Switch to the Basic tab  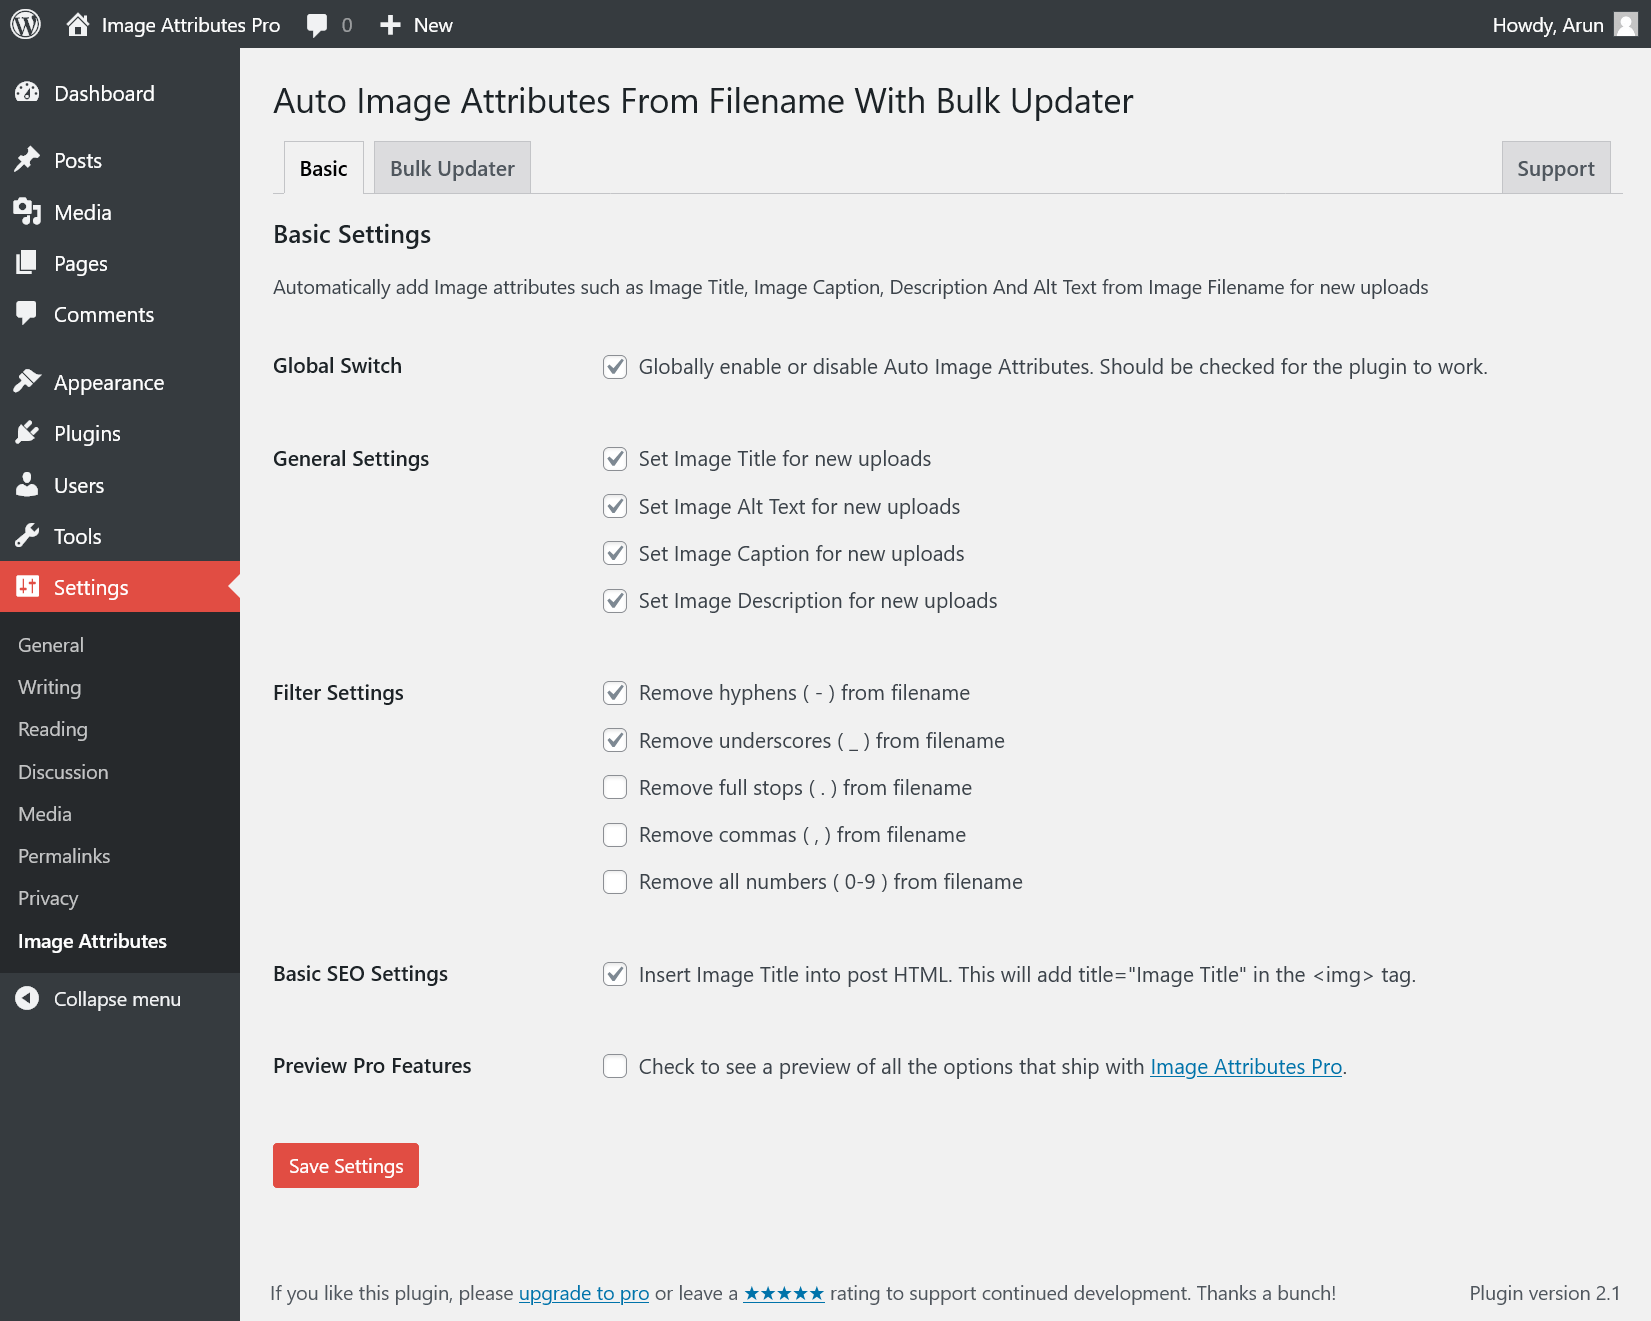click(324, 168)
